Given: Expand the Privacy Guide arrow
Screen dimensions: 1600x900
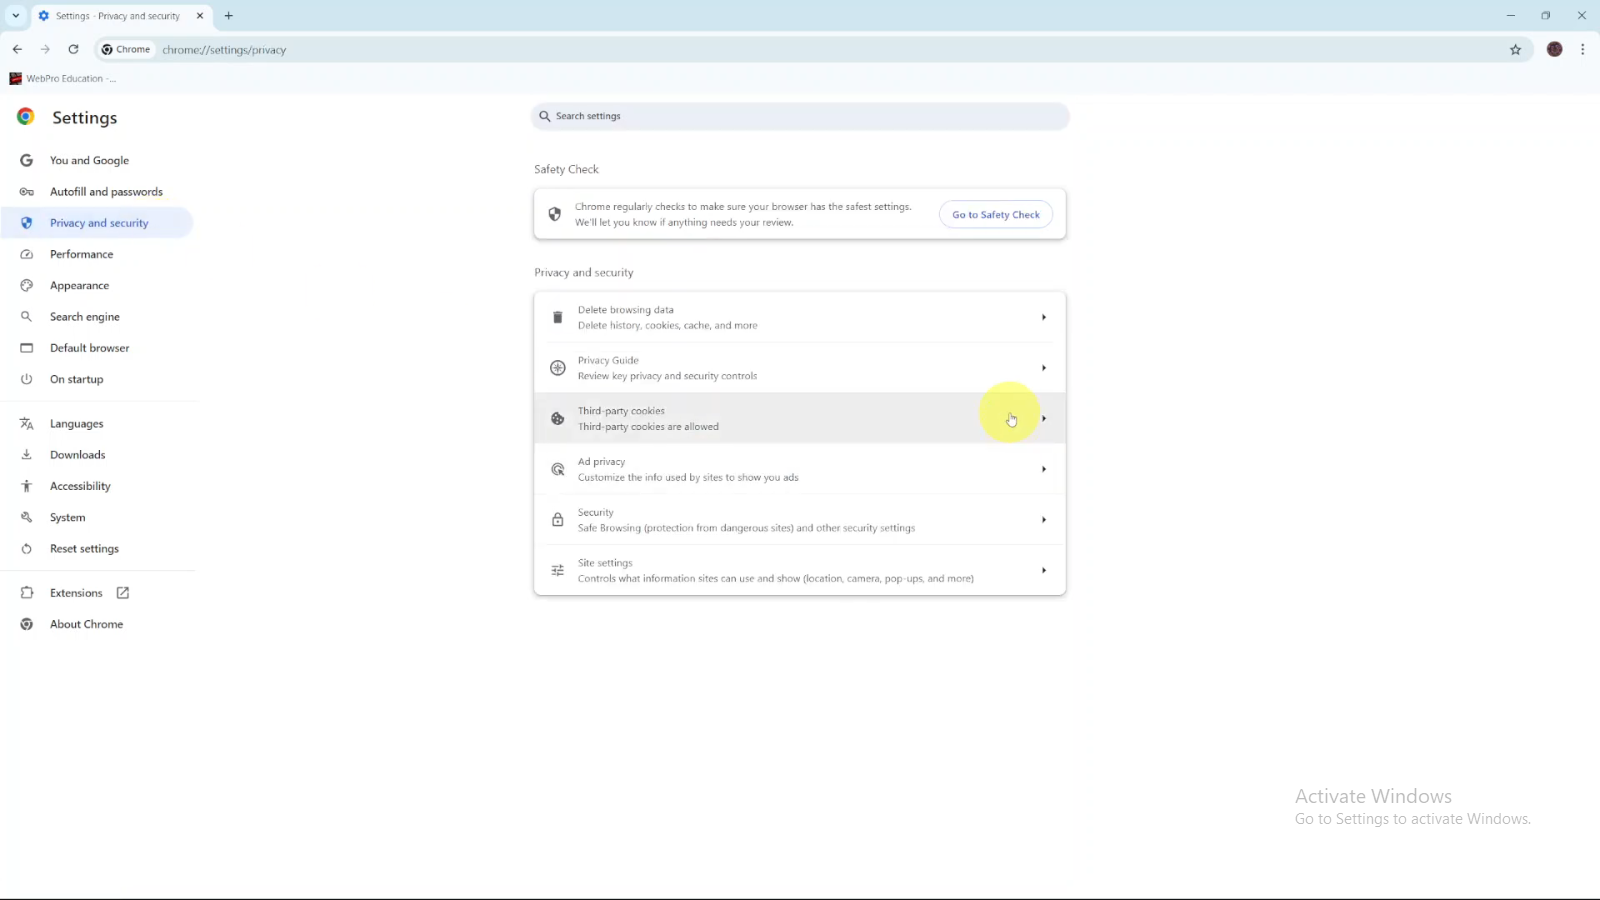Looking at the screenshot, I should [x=1044, y=368].
